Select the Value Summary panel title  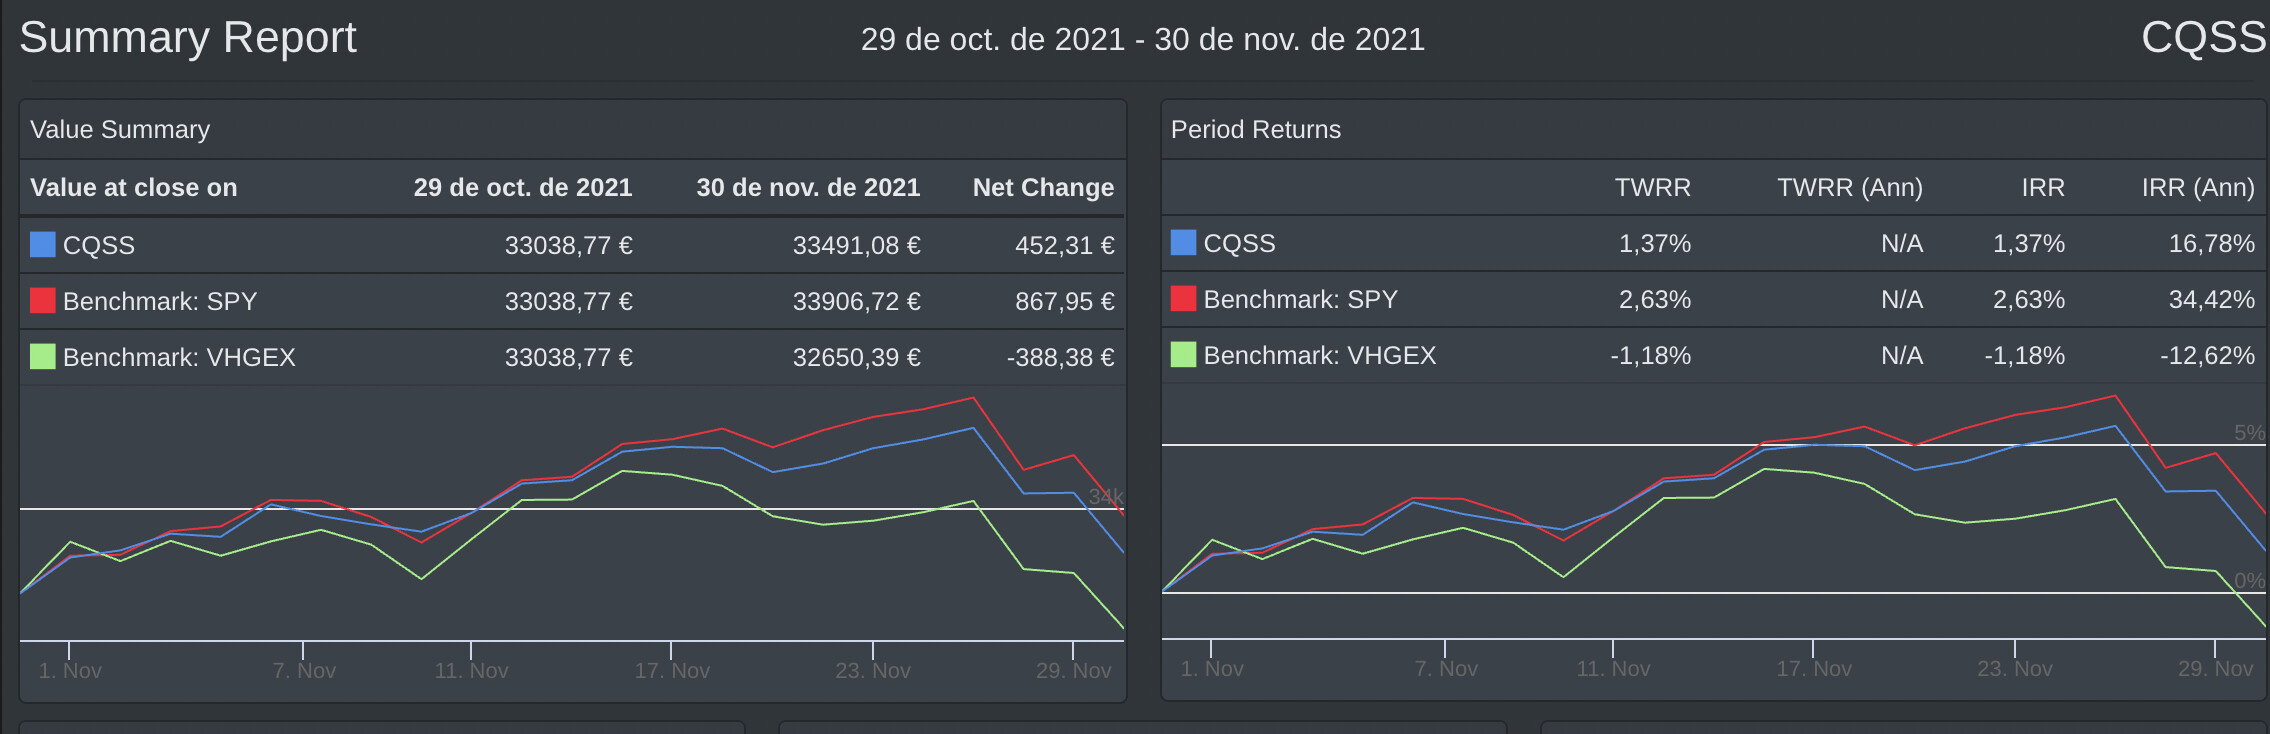pos(120,129)
